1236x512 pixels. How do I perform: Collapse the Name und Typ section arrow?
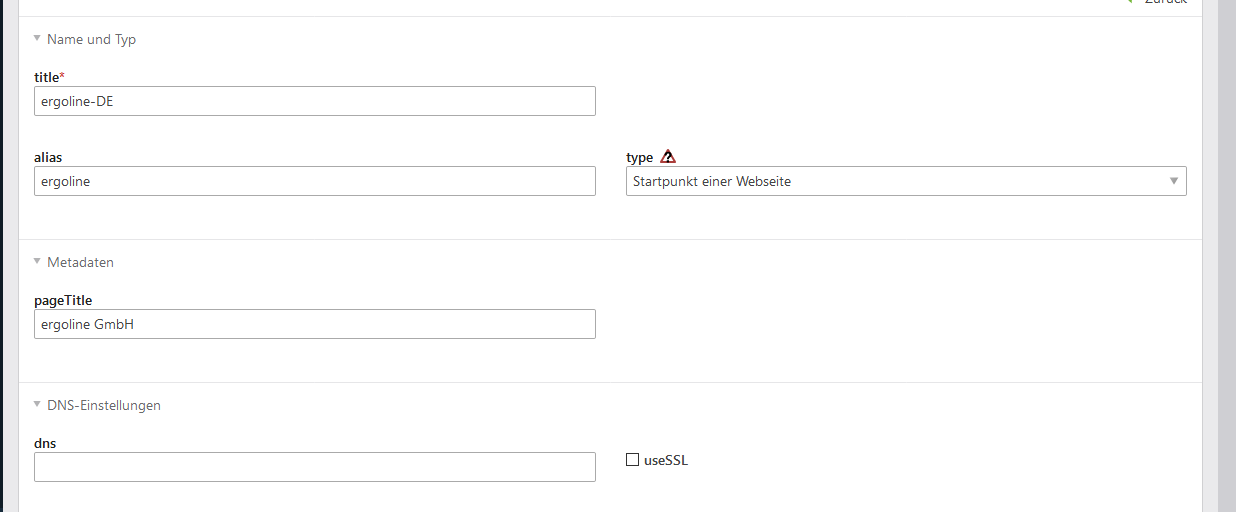tap(37, 40)
